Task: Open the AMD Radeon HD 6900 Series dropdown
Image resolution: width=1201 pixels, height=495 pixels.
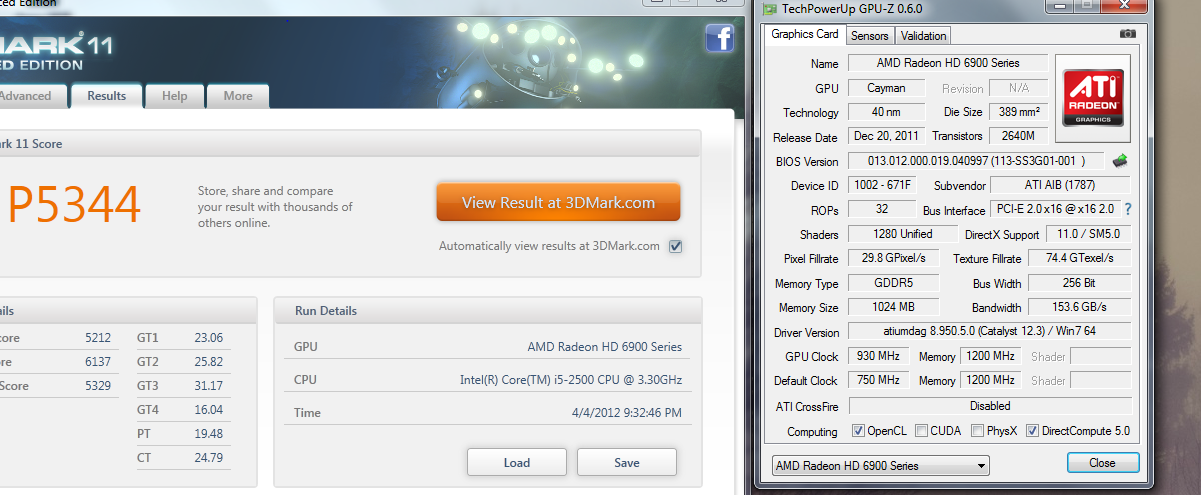Action: click(x=881, y=465)
